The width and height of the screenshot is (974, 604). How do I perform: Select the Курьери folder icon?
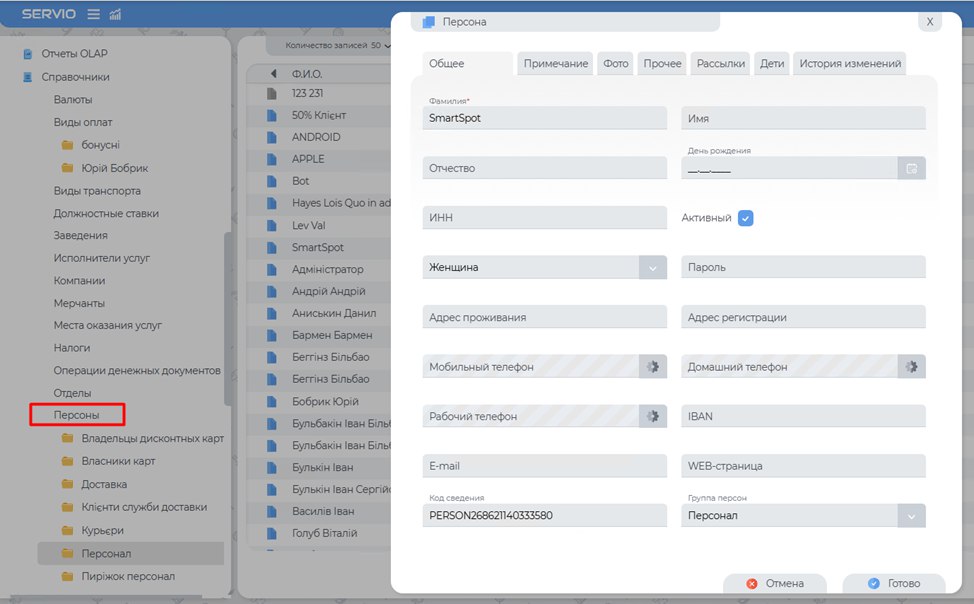click(67, 530)
